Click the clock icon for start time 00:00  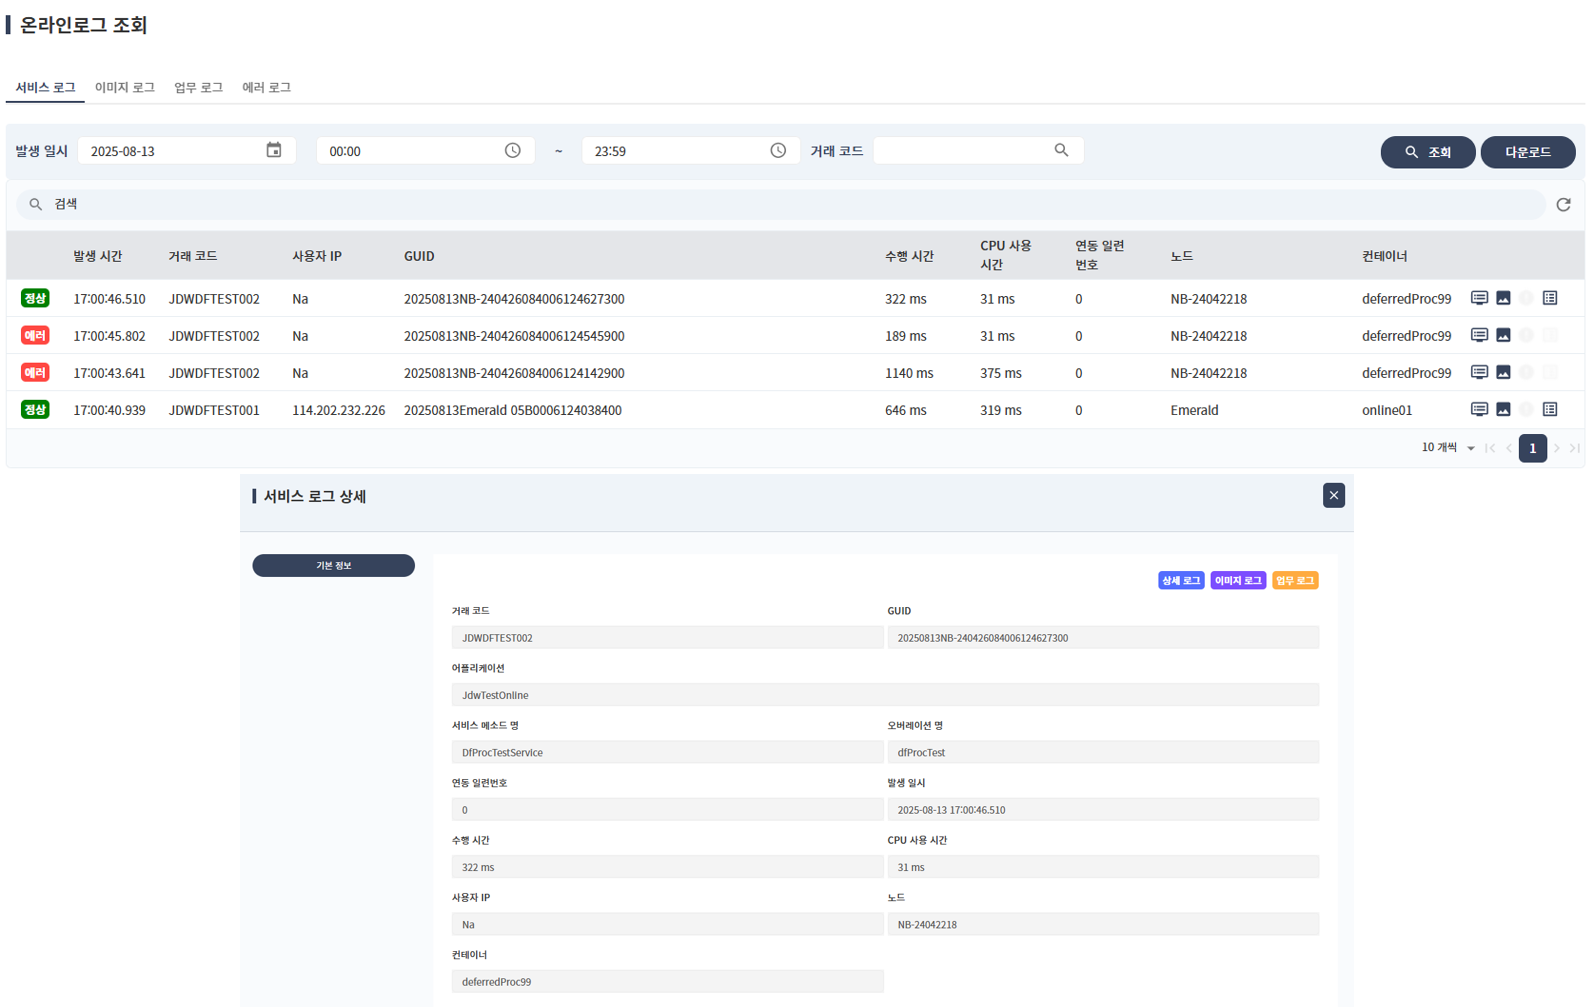[x=512, y=150]
